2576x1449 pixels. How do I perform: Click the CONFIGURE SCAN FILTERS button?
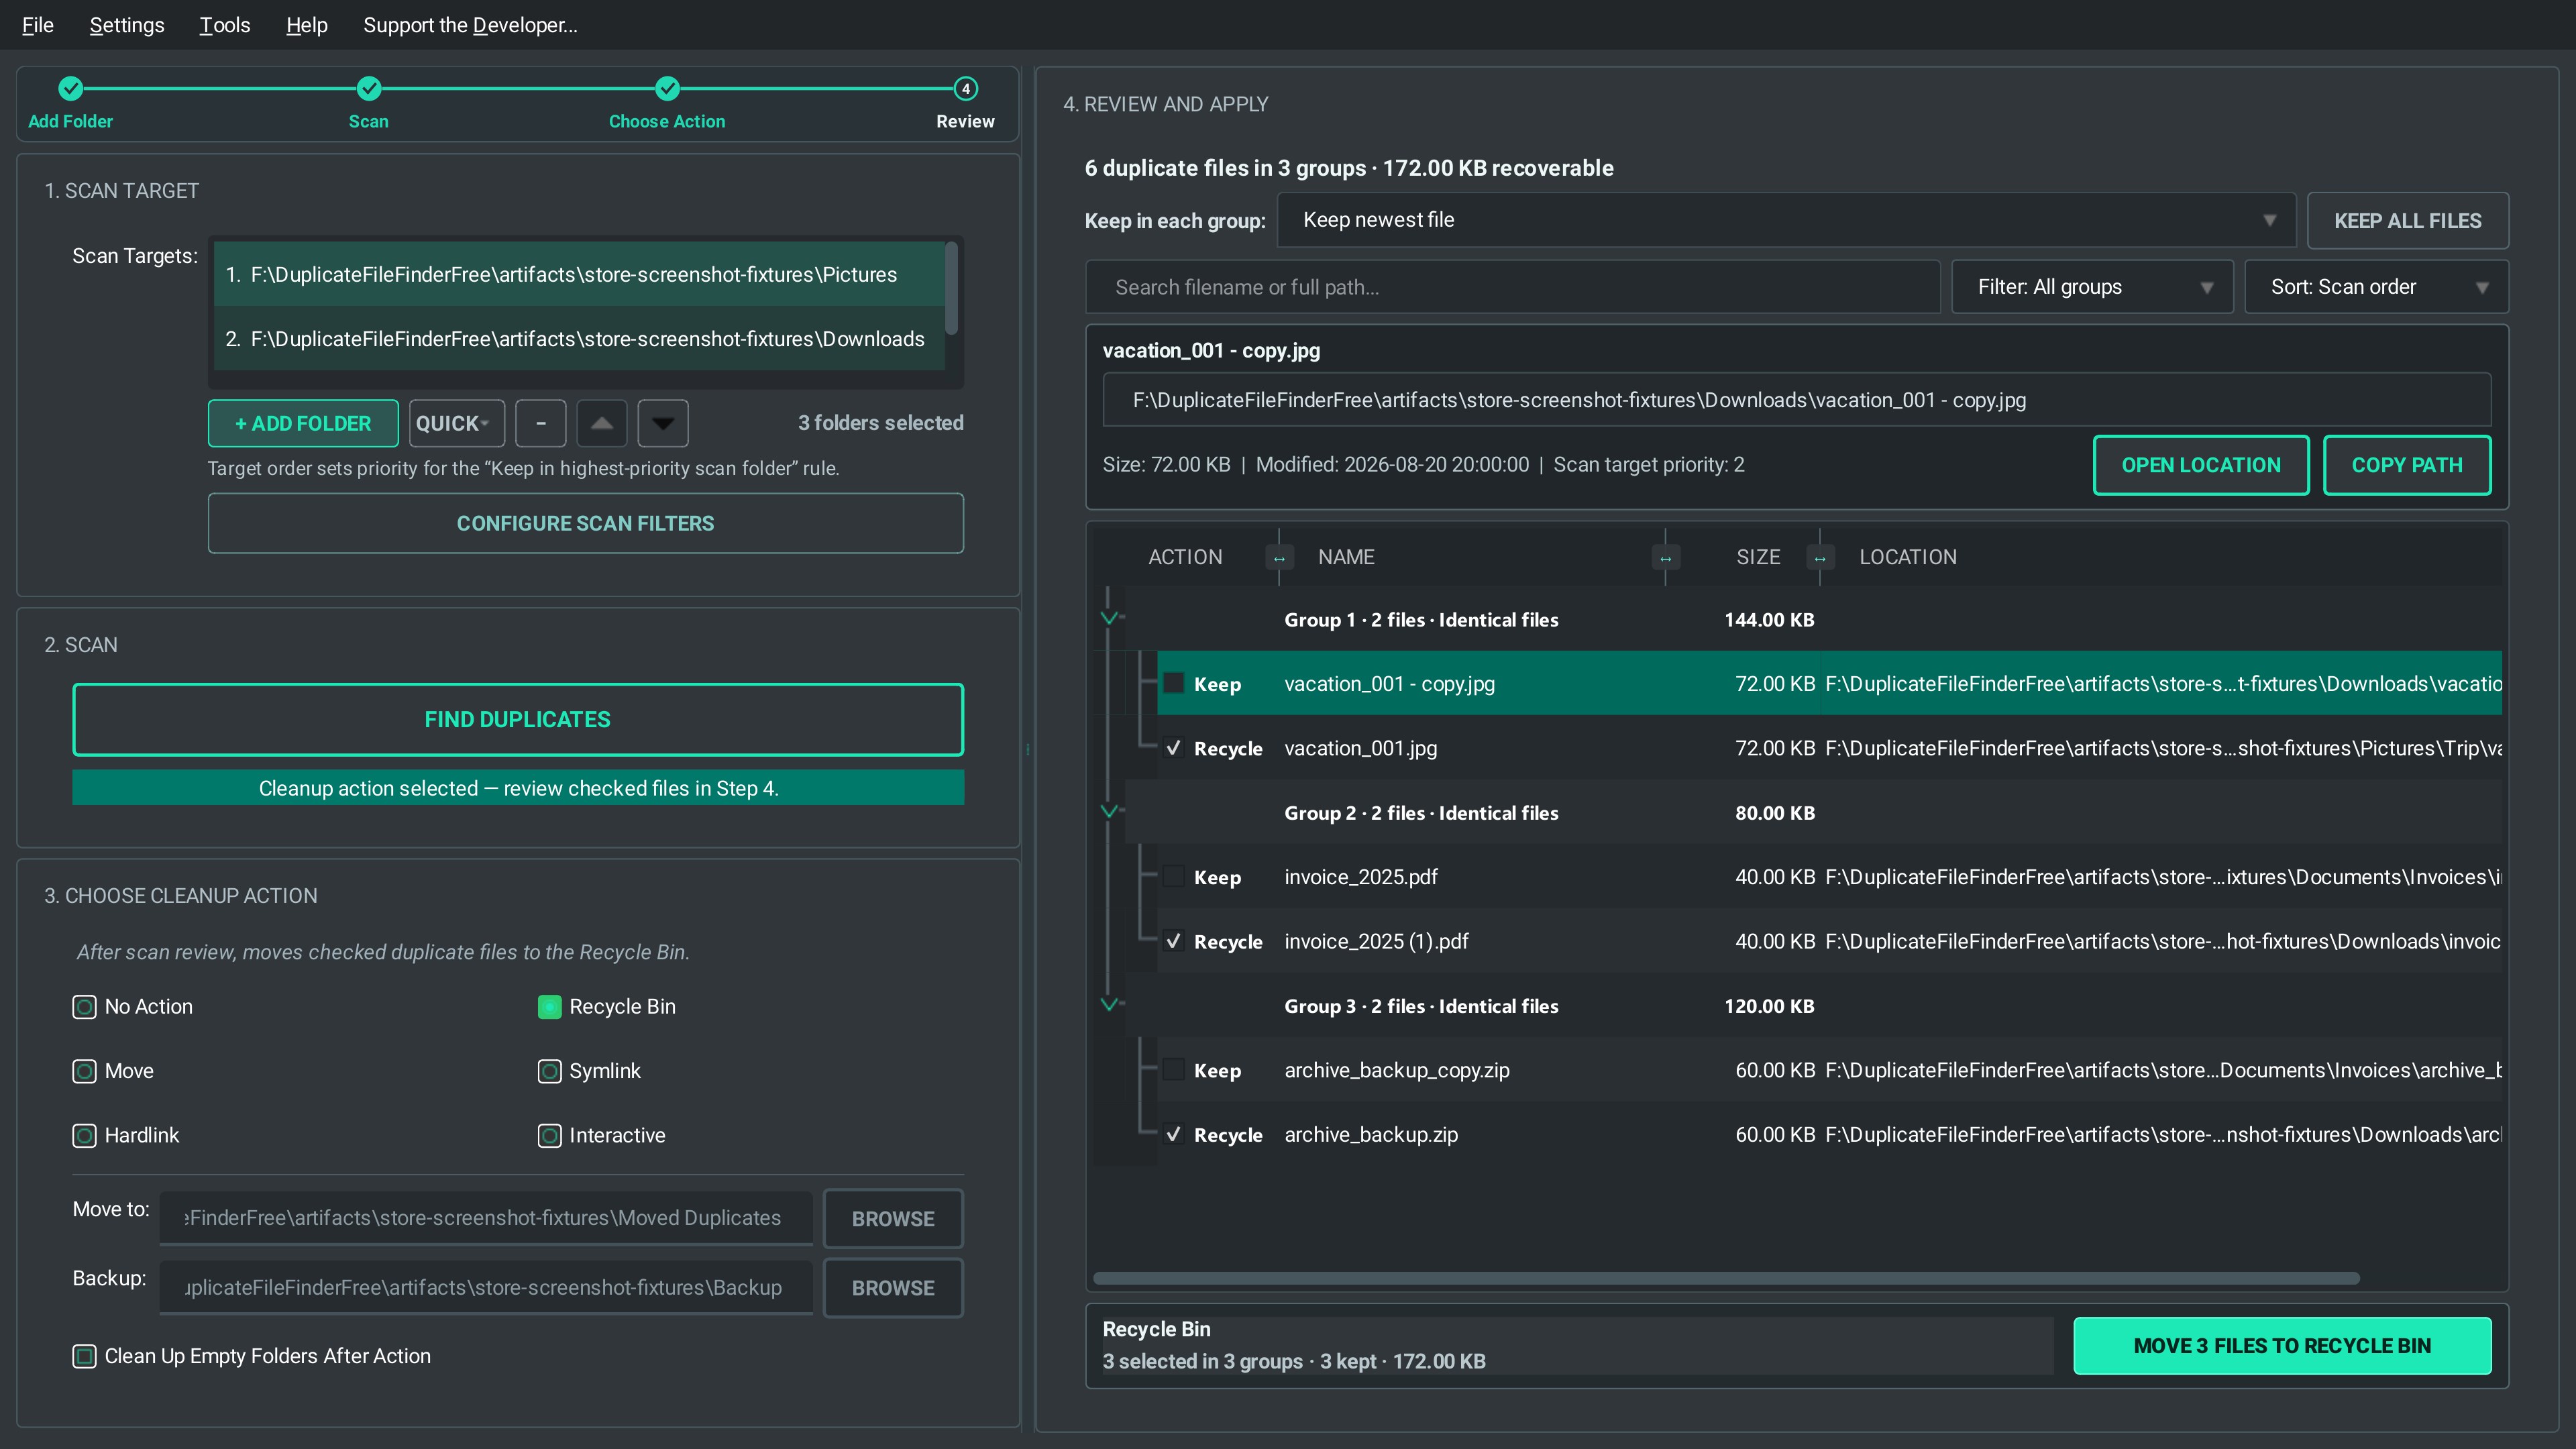coord(586,523)
